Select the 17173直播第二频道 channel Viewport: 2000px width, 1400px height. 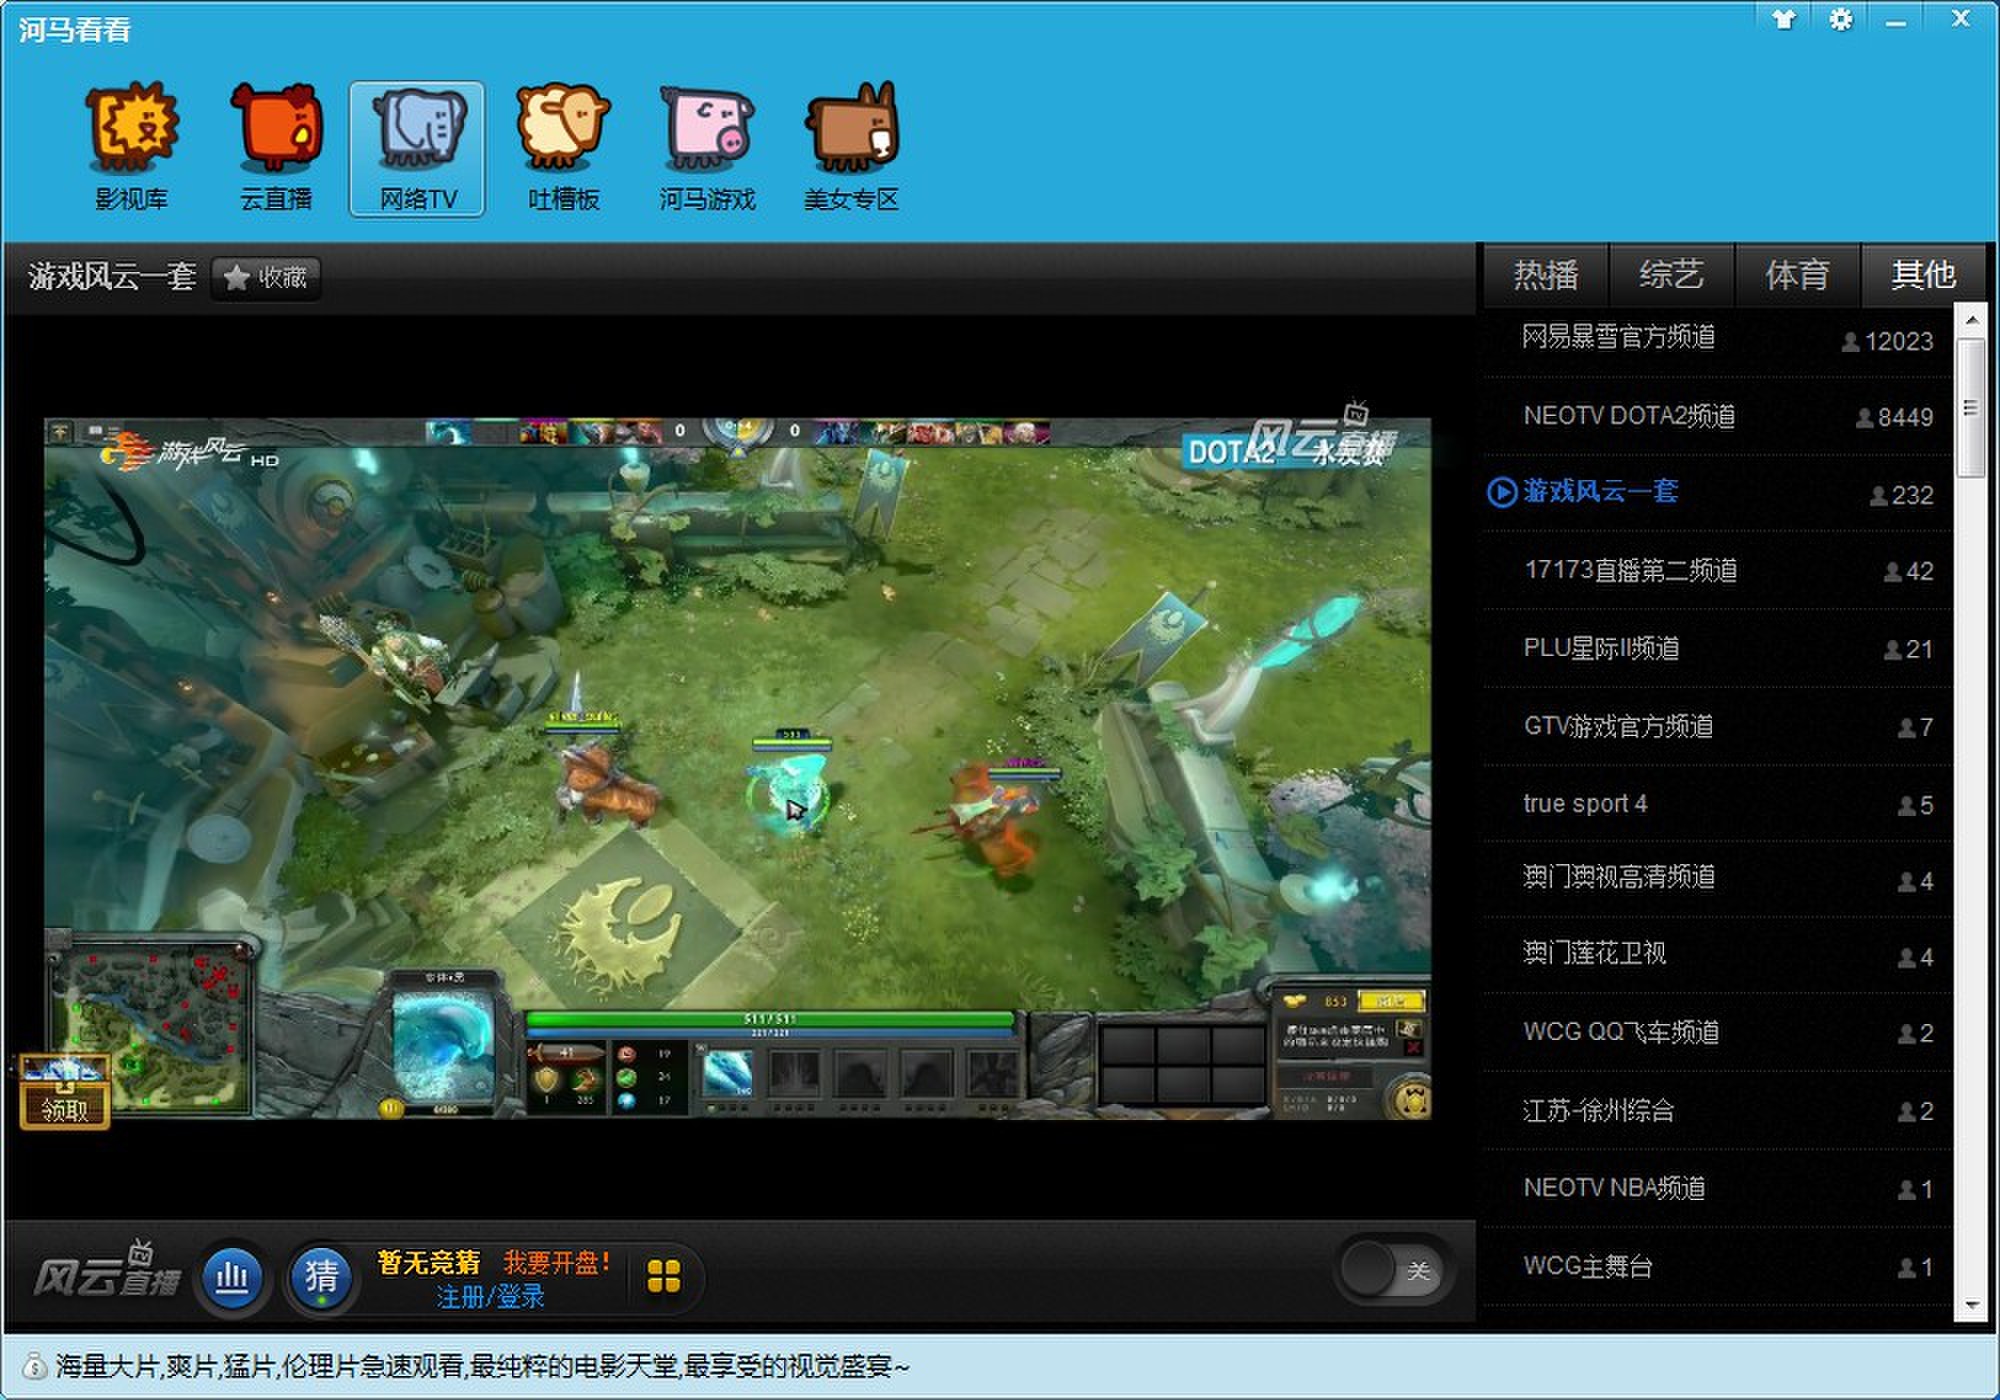point(1630,570)
